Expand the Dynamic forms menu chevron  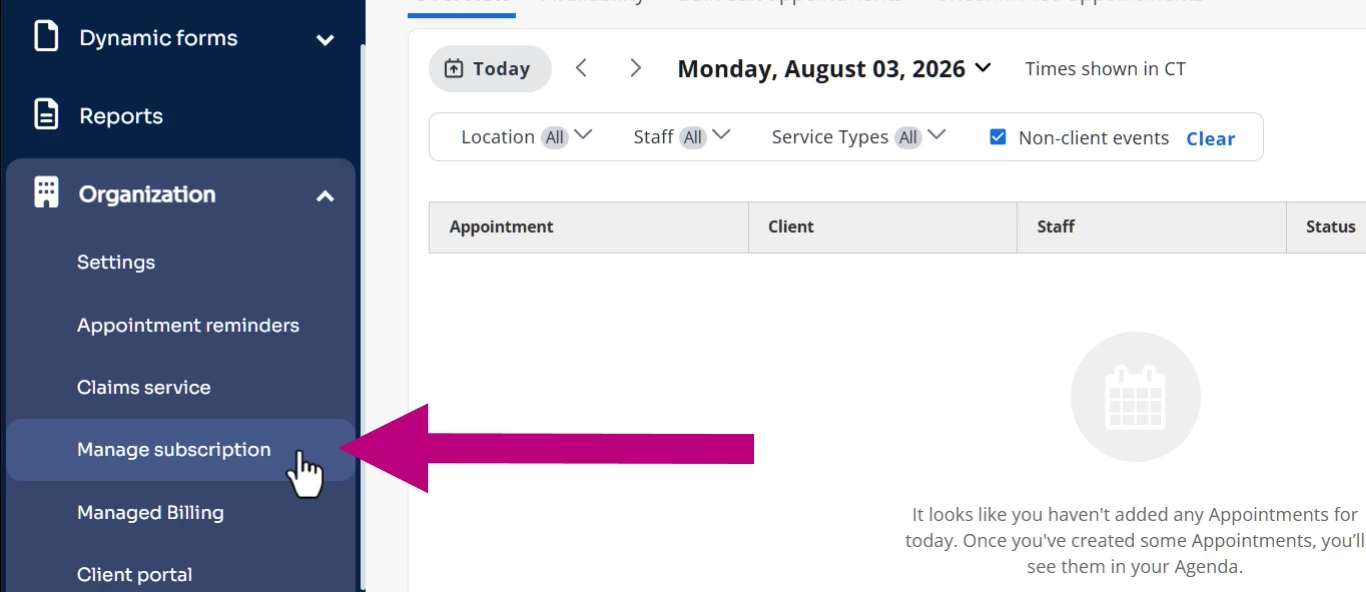point(325,40)
